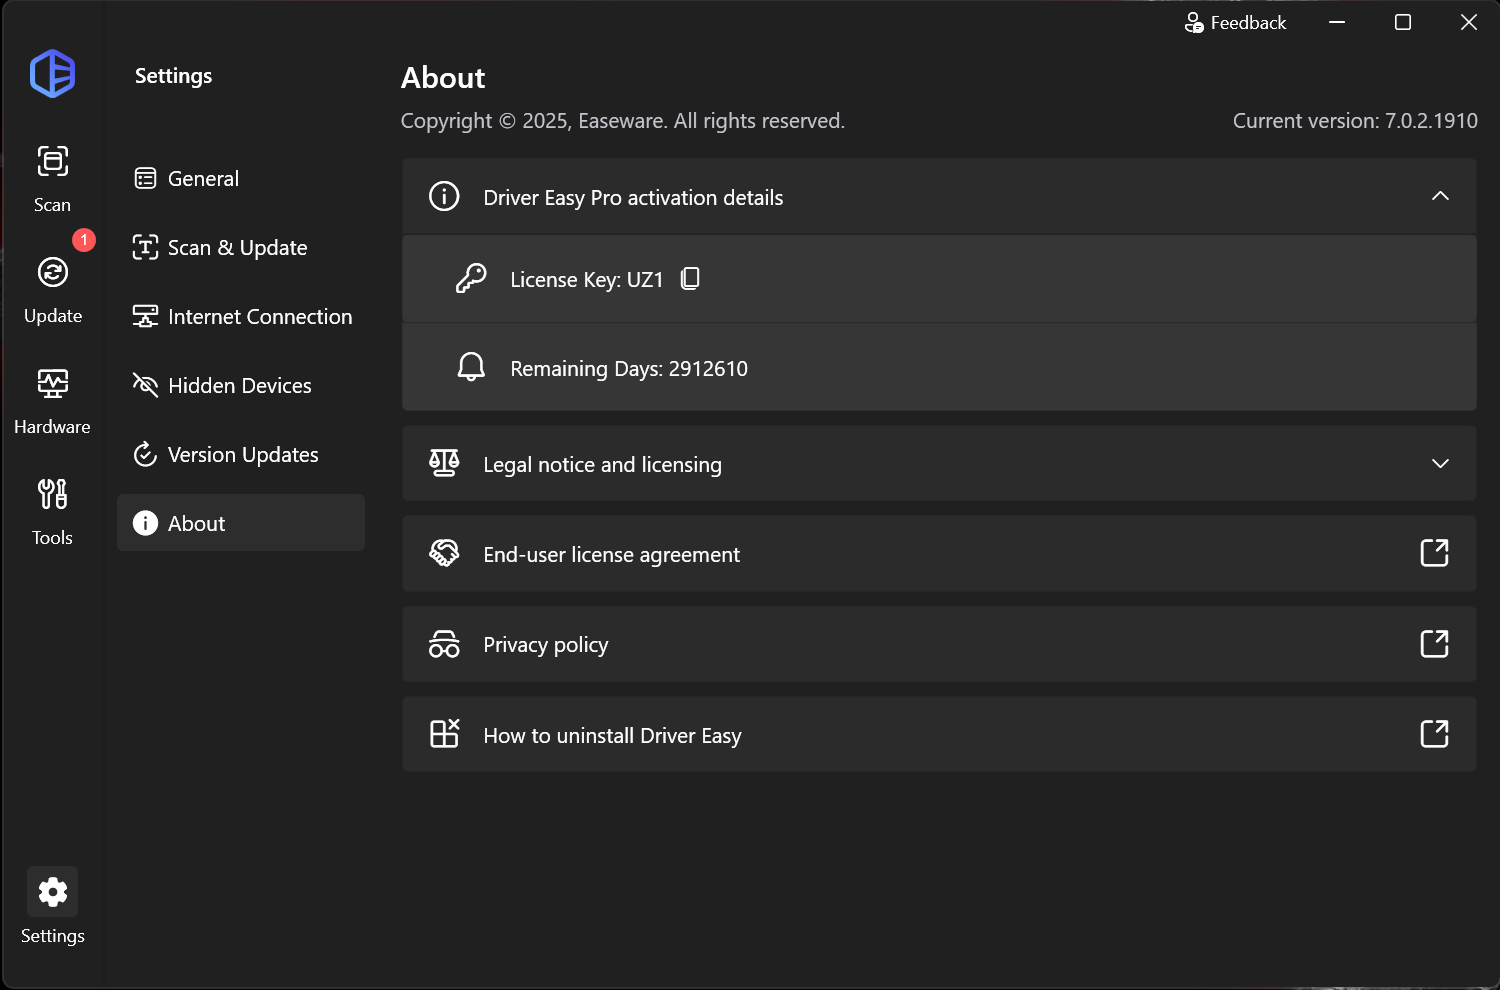Click the License Key: UZ1 text
Image resolution: width=1500 pixels, height=990 pixels.
587,280
